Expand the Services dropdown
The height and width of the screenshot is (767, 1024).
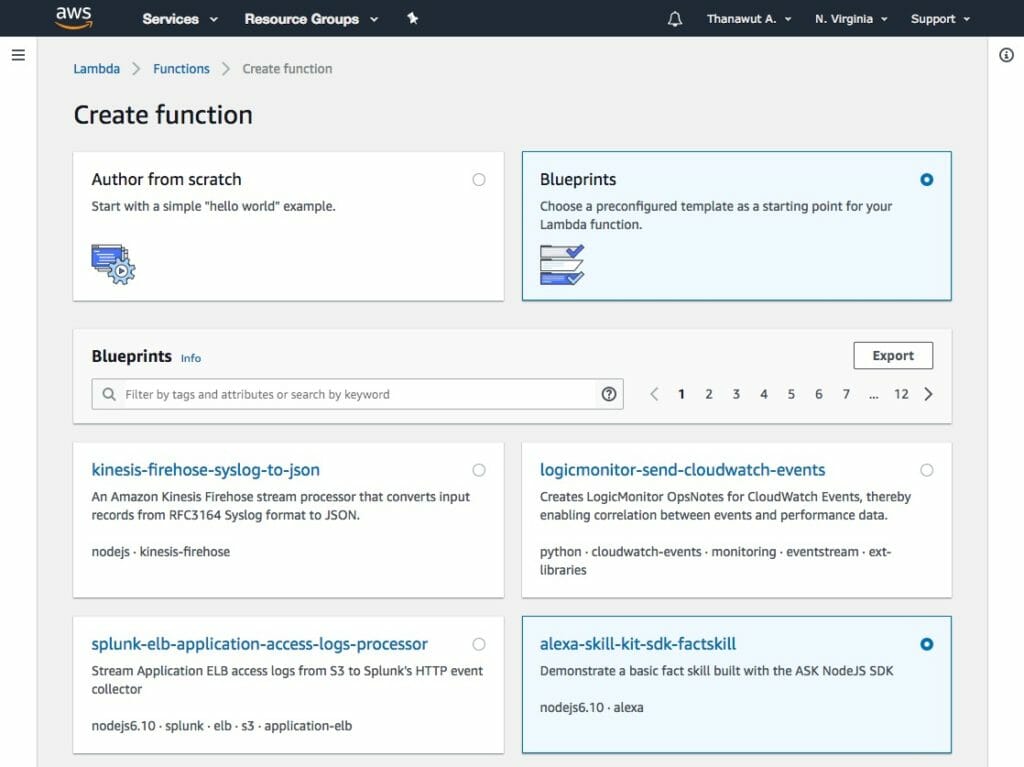click(180, 19)
